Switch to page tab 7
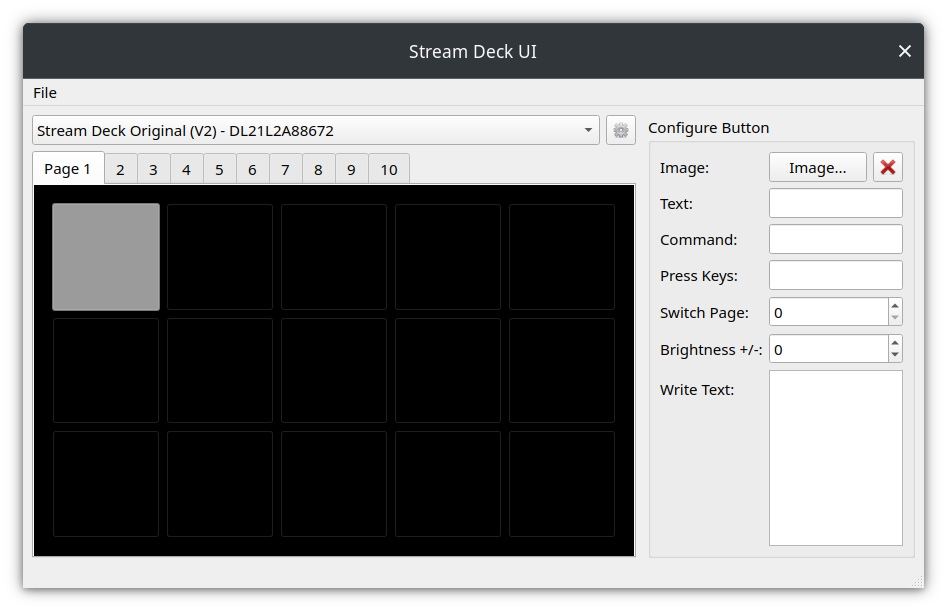 [286, 170]
